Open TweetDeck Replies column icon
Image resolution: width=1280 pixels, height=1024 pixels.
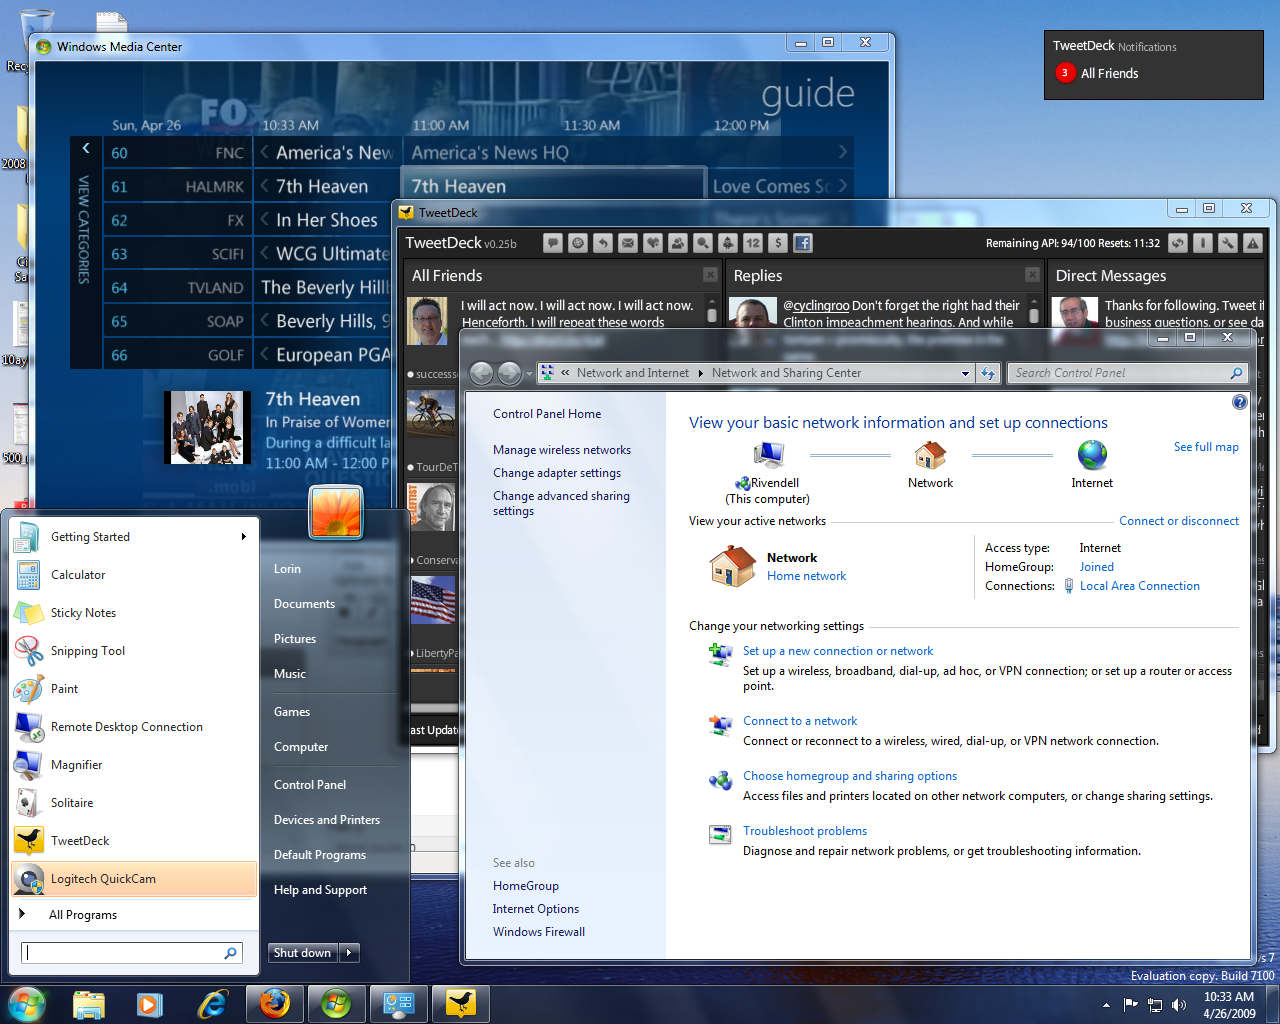pos(603,242)
